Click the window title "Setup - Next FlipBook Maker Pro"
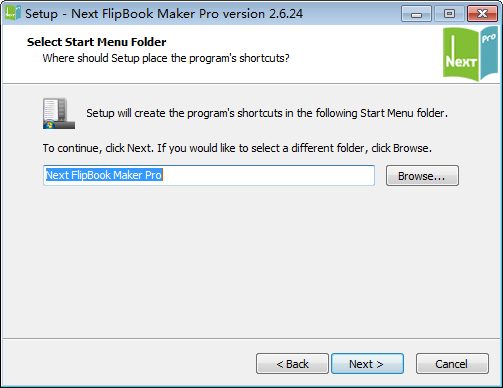503x388 pixels. click(x=164, y=14)
